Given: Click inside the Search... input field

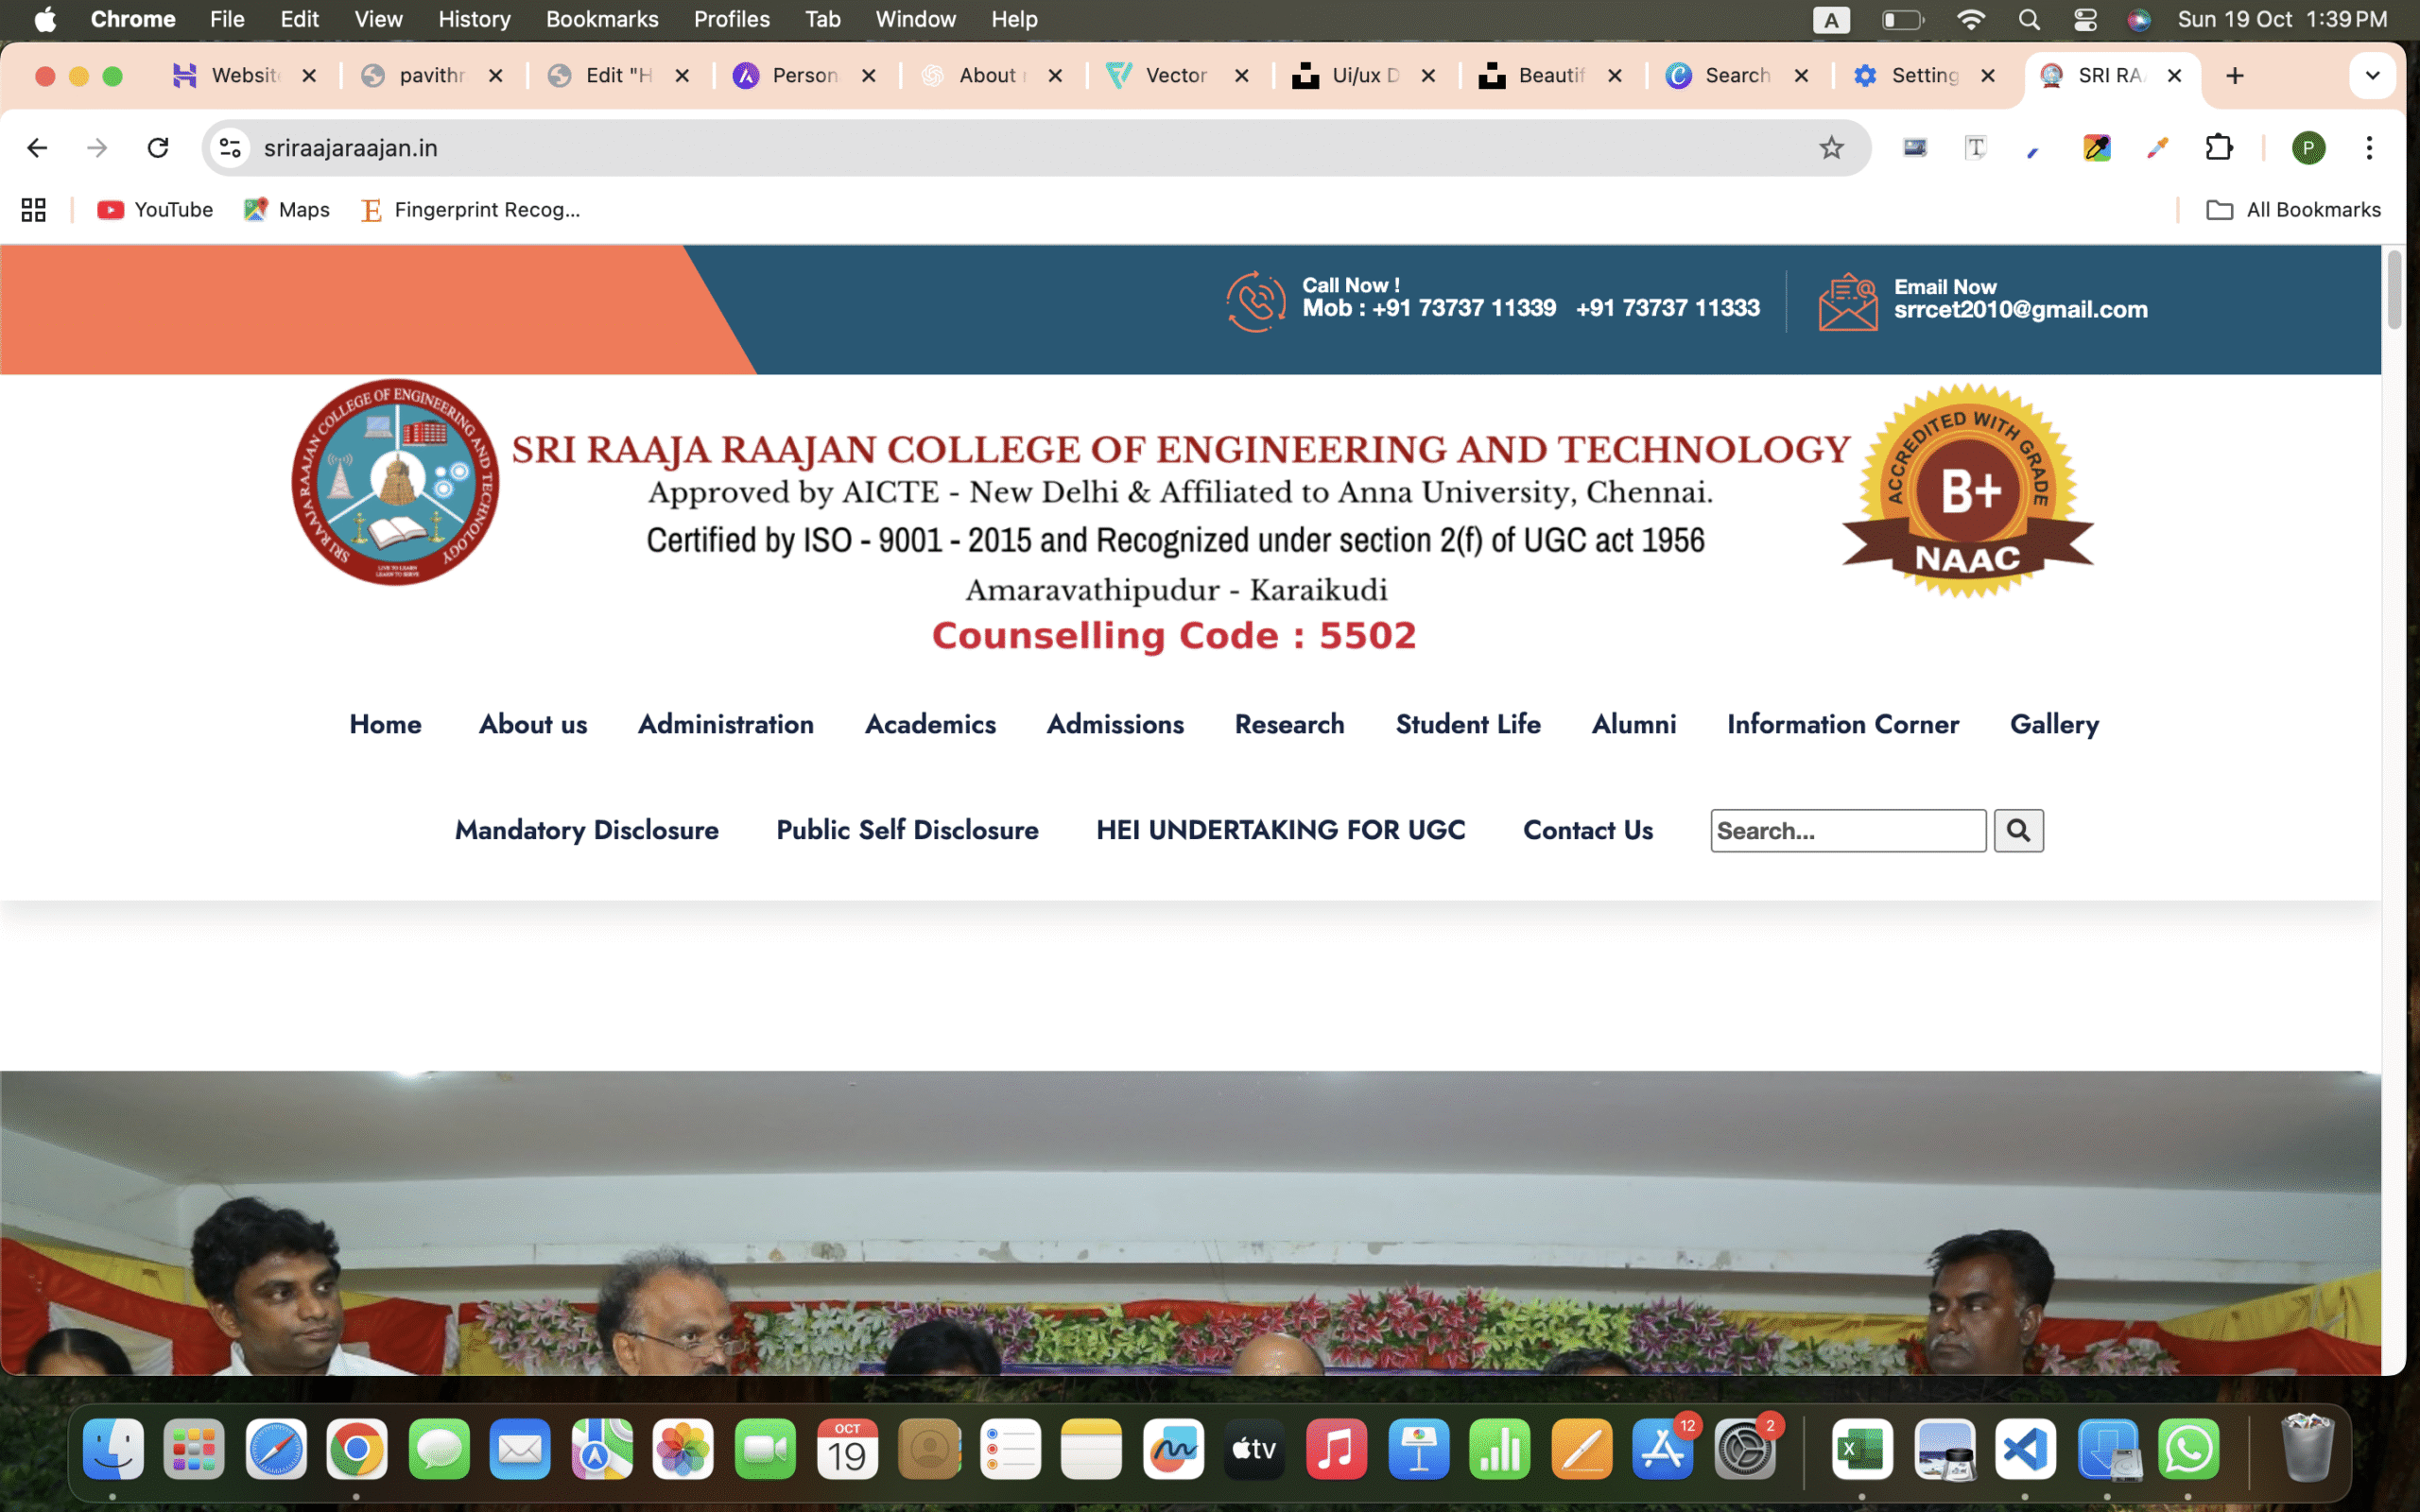Looking at the screenshot, I should (x=1847, y=830).
